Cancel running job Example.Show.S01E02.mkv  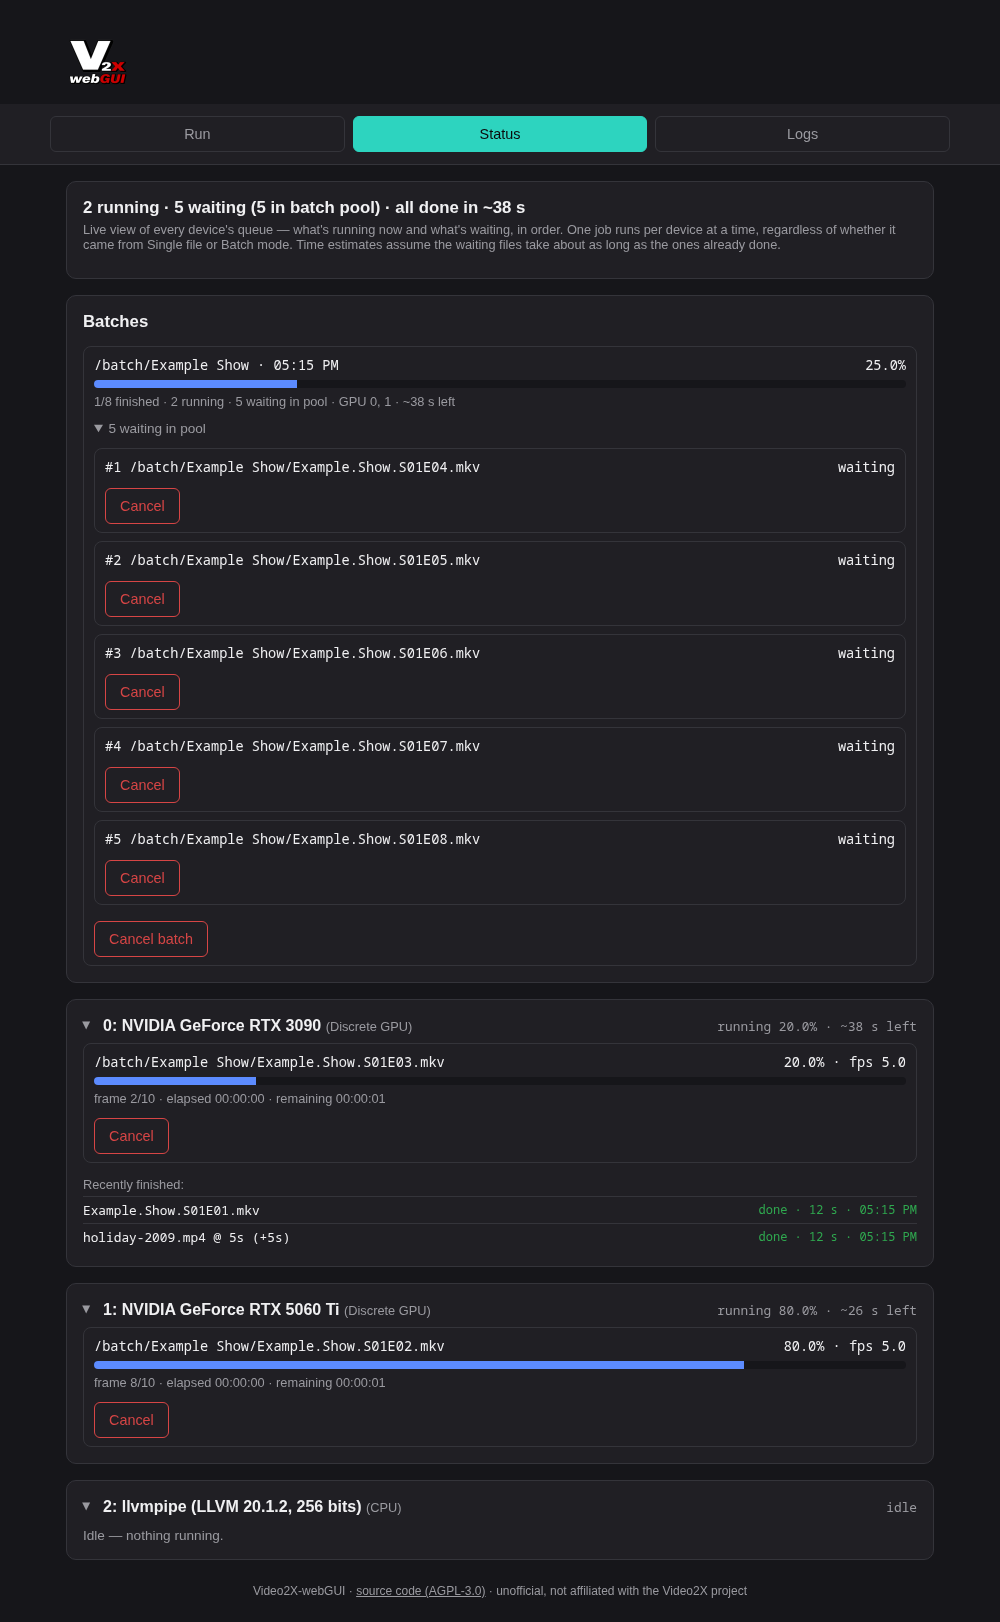coord(131,1420)
